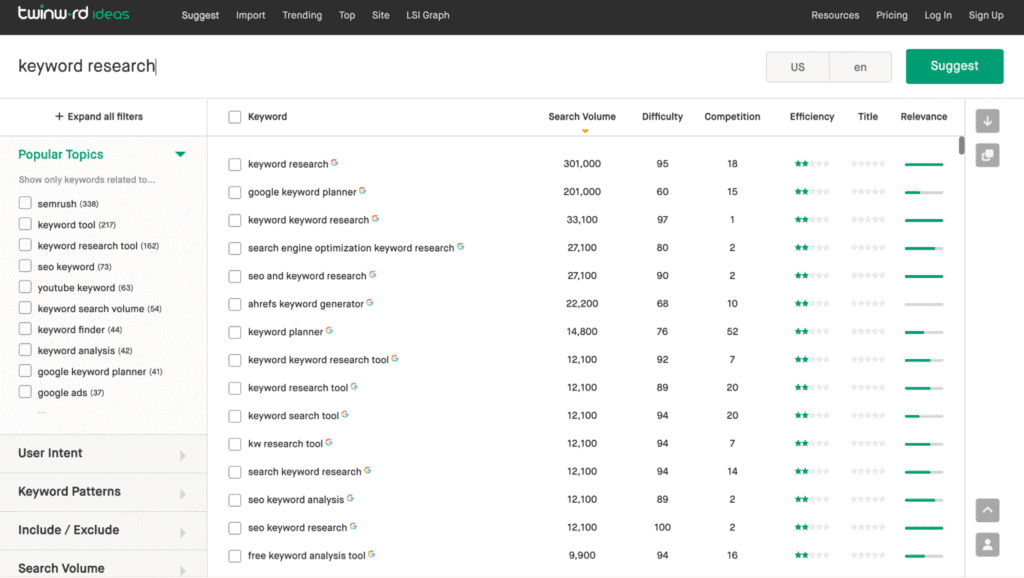This screenshot has height=578, width=1024.
Task: Collapse the Popular Topics section
Action: 180,155
